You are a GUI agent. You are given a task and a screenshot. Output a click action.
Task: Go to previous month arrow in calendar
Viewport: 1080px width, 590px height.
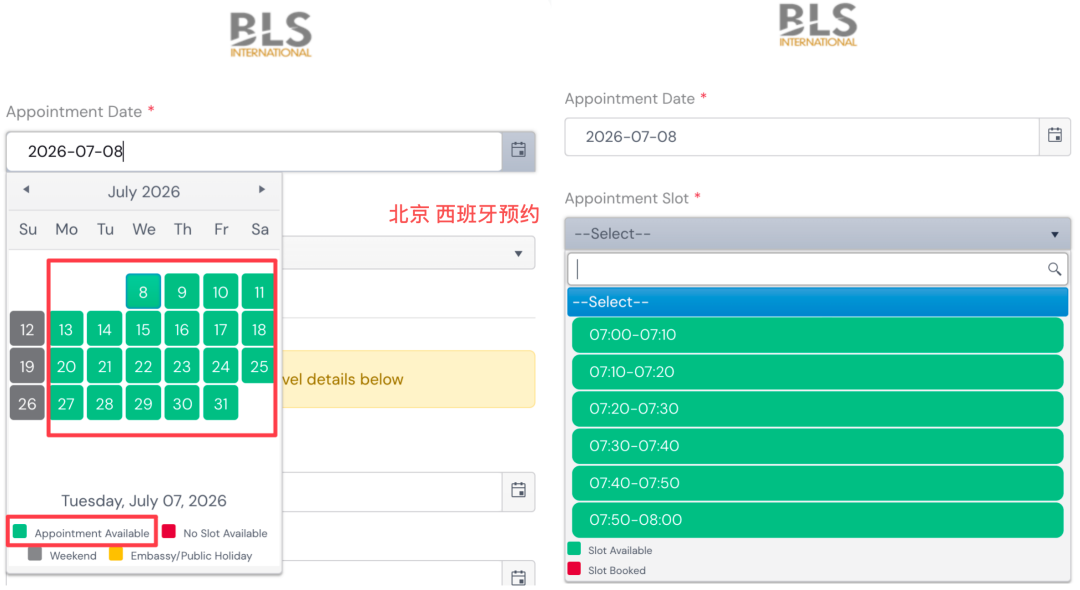[x=26, y=189]
